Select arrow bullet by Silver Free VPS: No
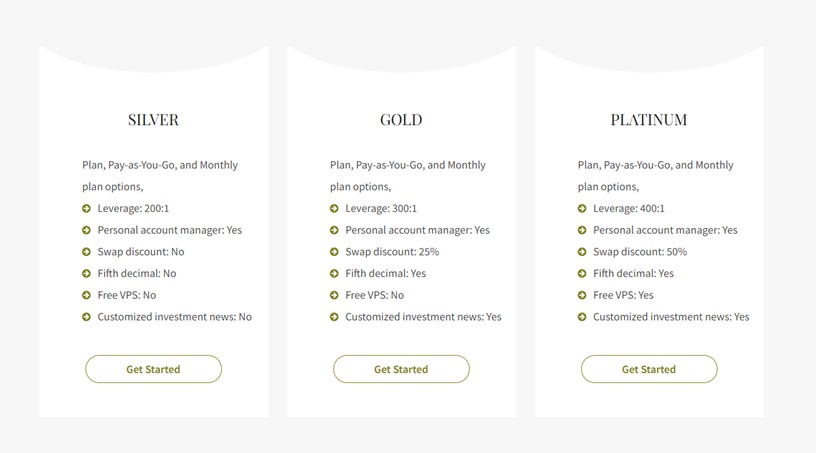 point(87,295)
